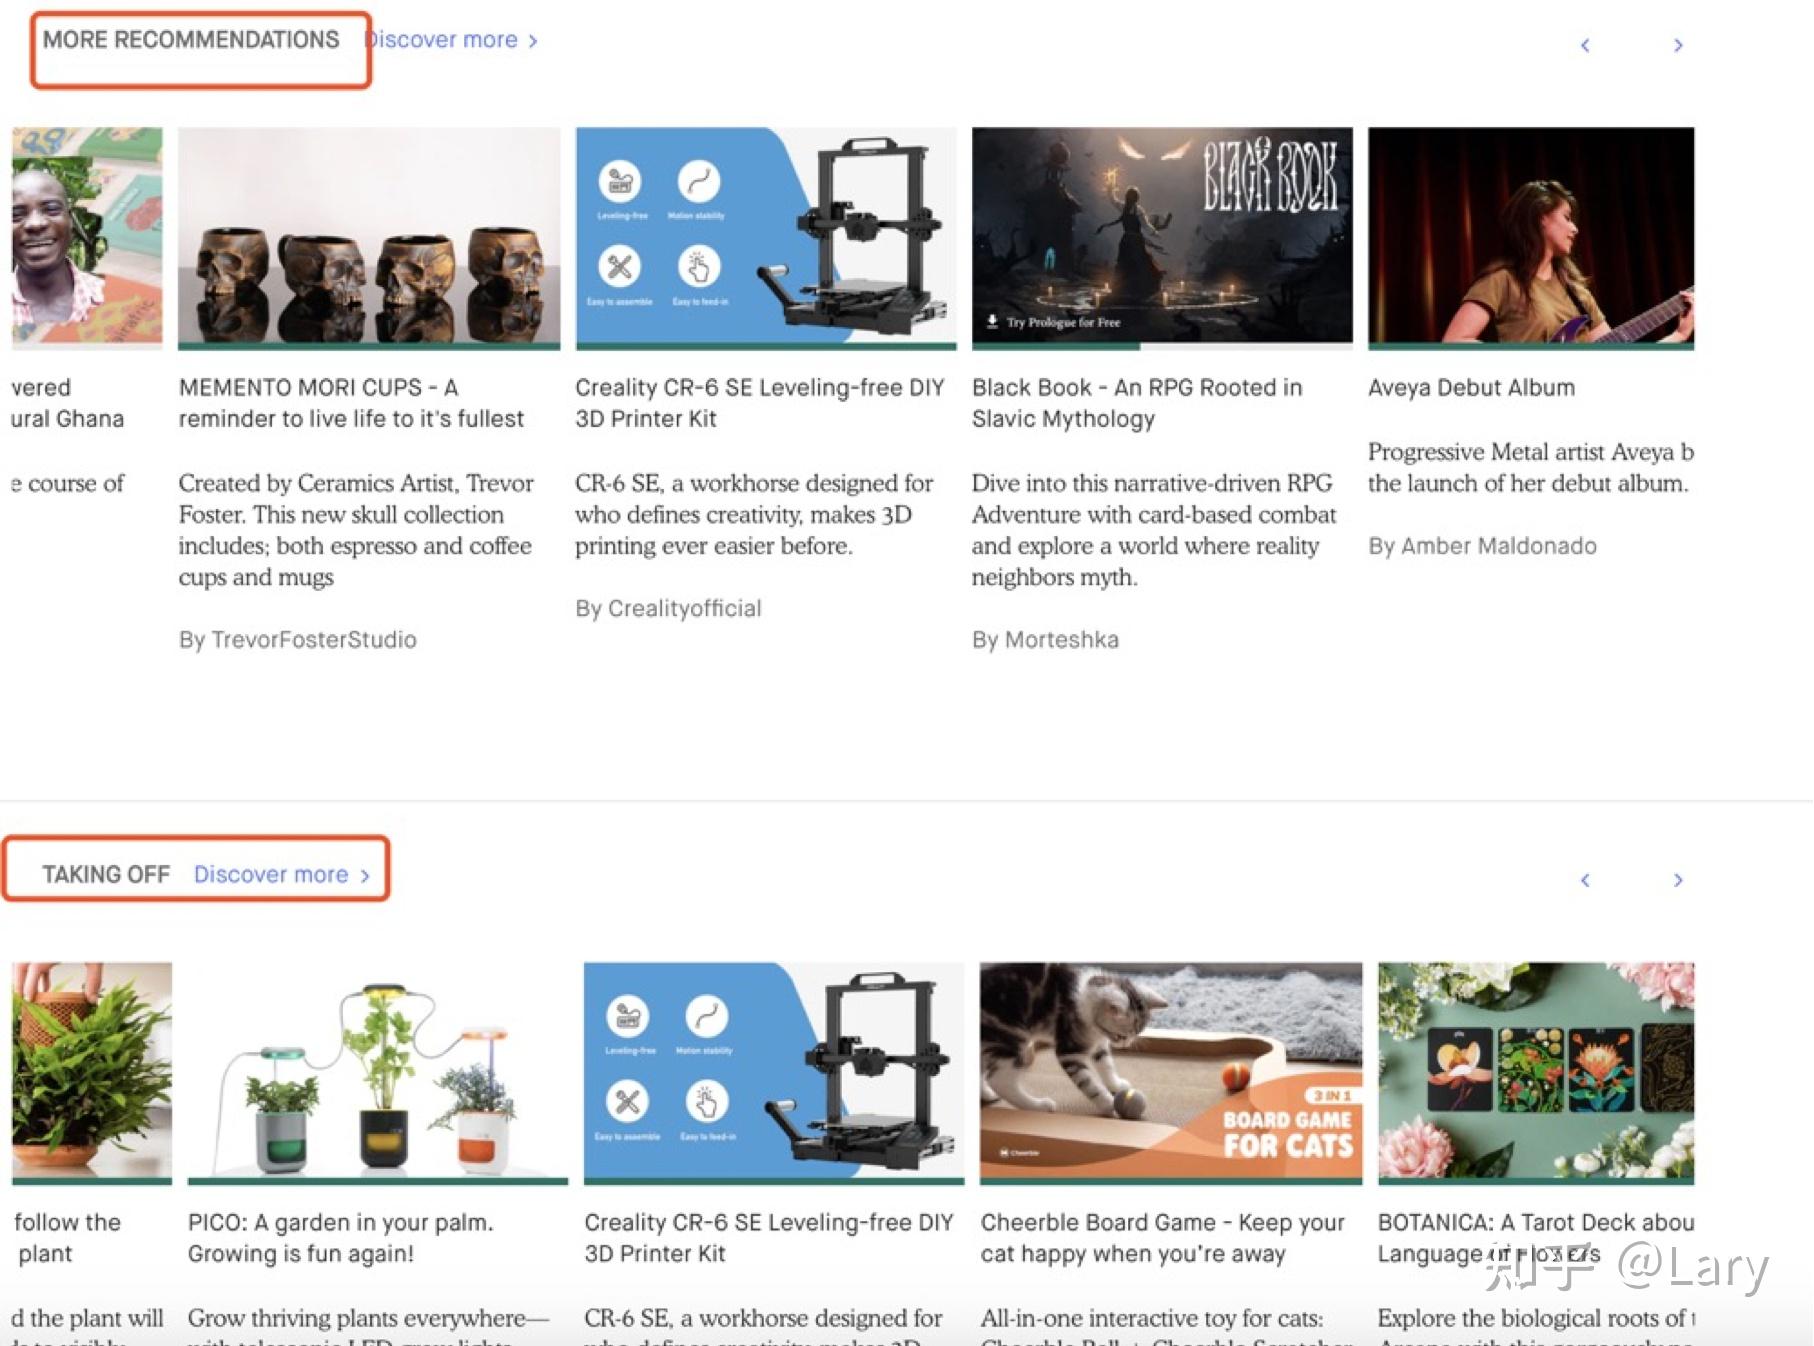Open the Memento Mori skull cups image
Screen dimensions: 1814x1346
(369, 236)
